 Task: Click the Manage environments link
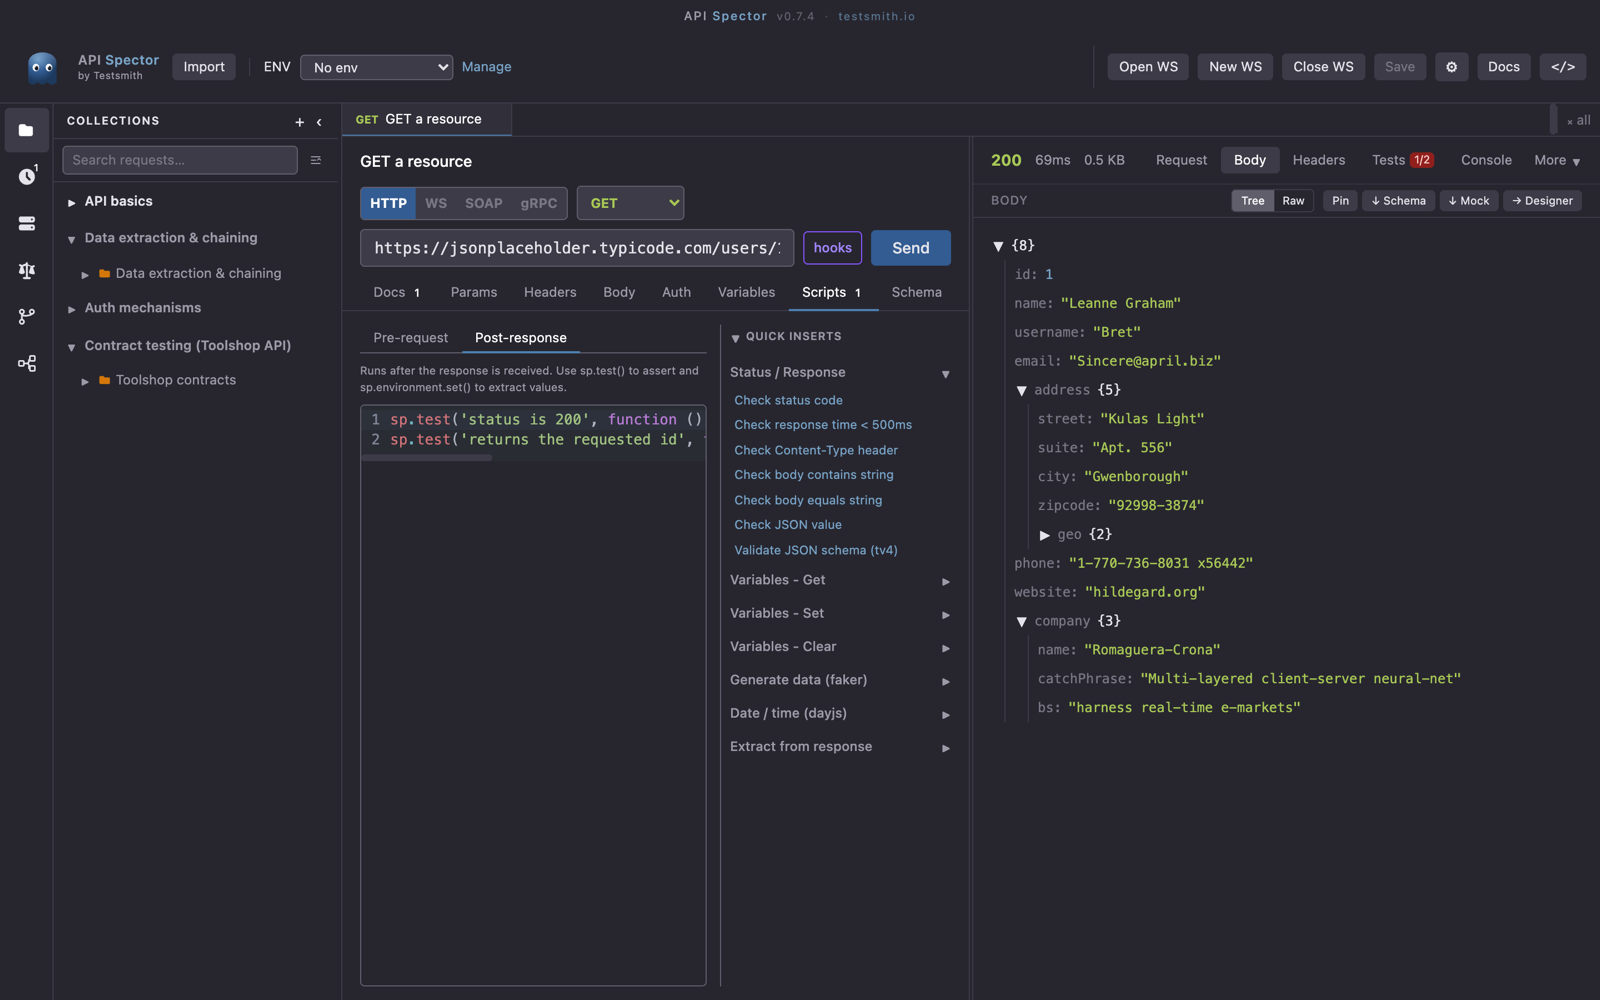487,67
